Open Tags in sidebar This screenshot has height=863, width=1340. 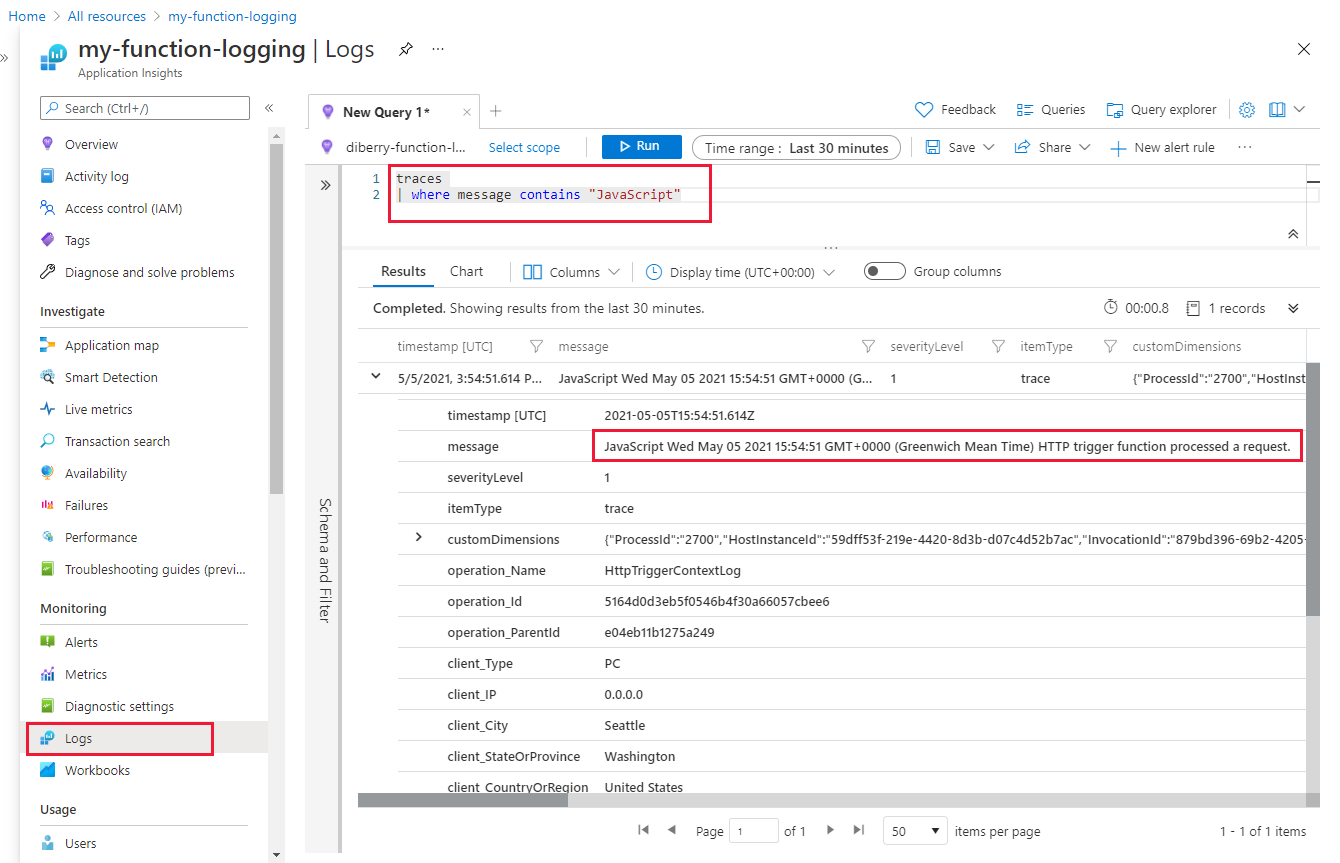coord(77,240)
